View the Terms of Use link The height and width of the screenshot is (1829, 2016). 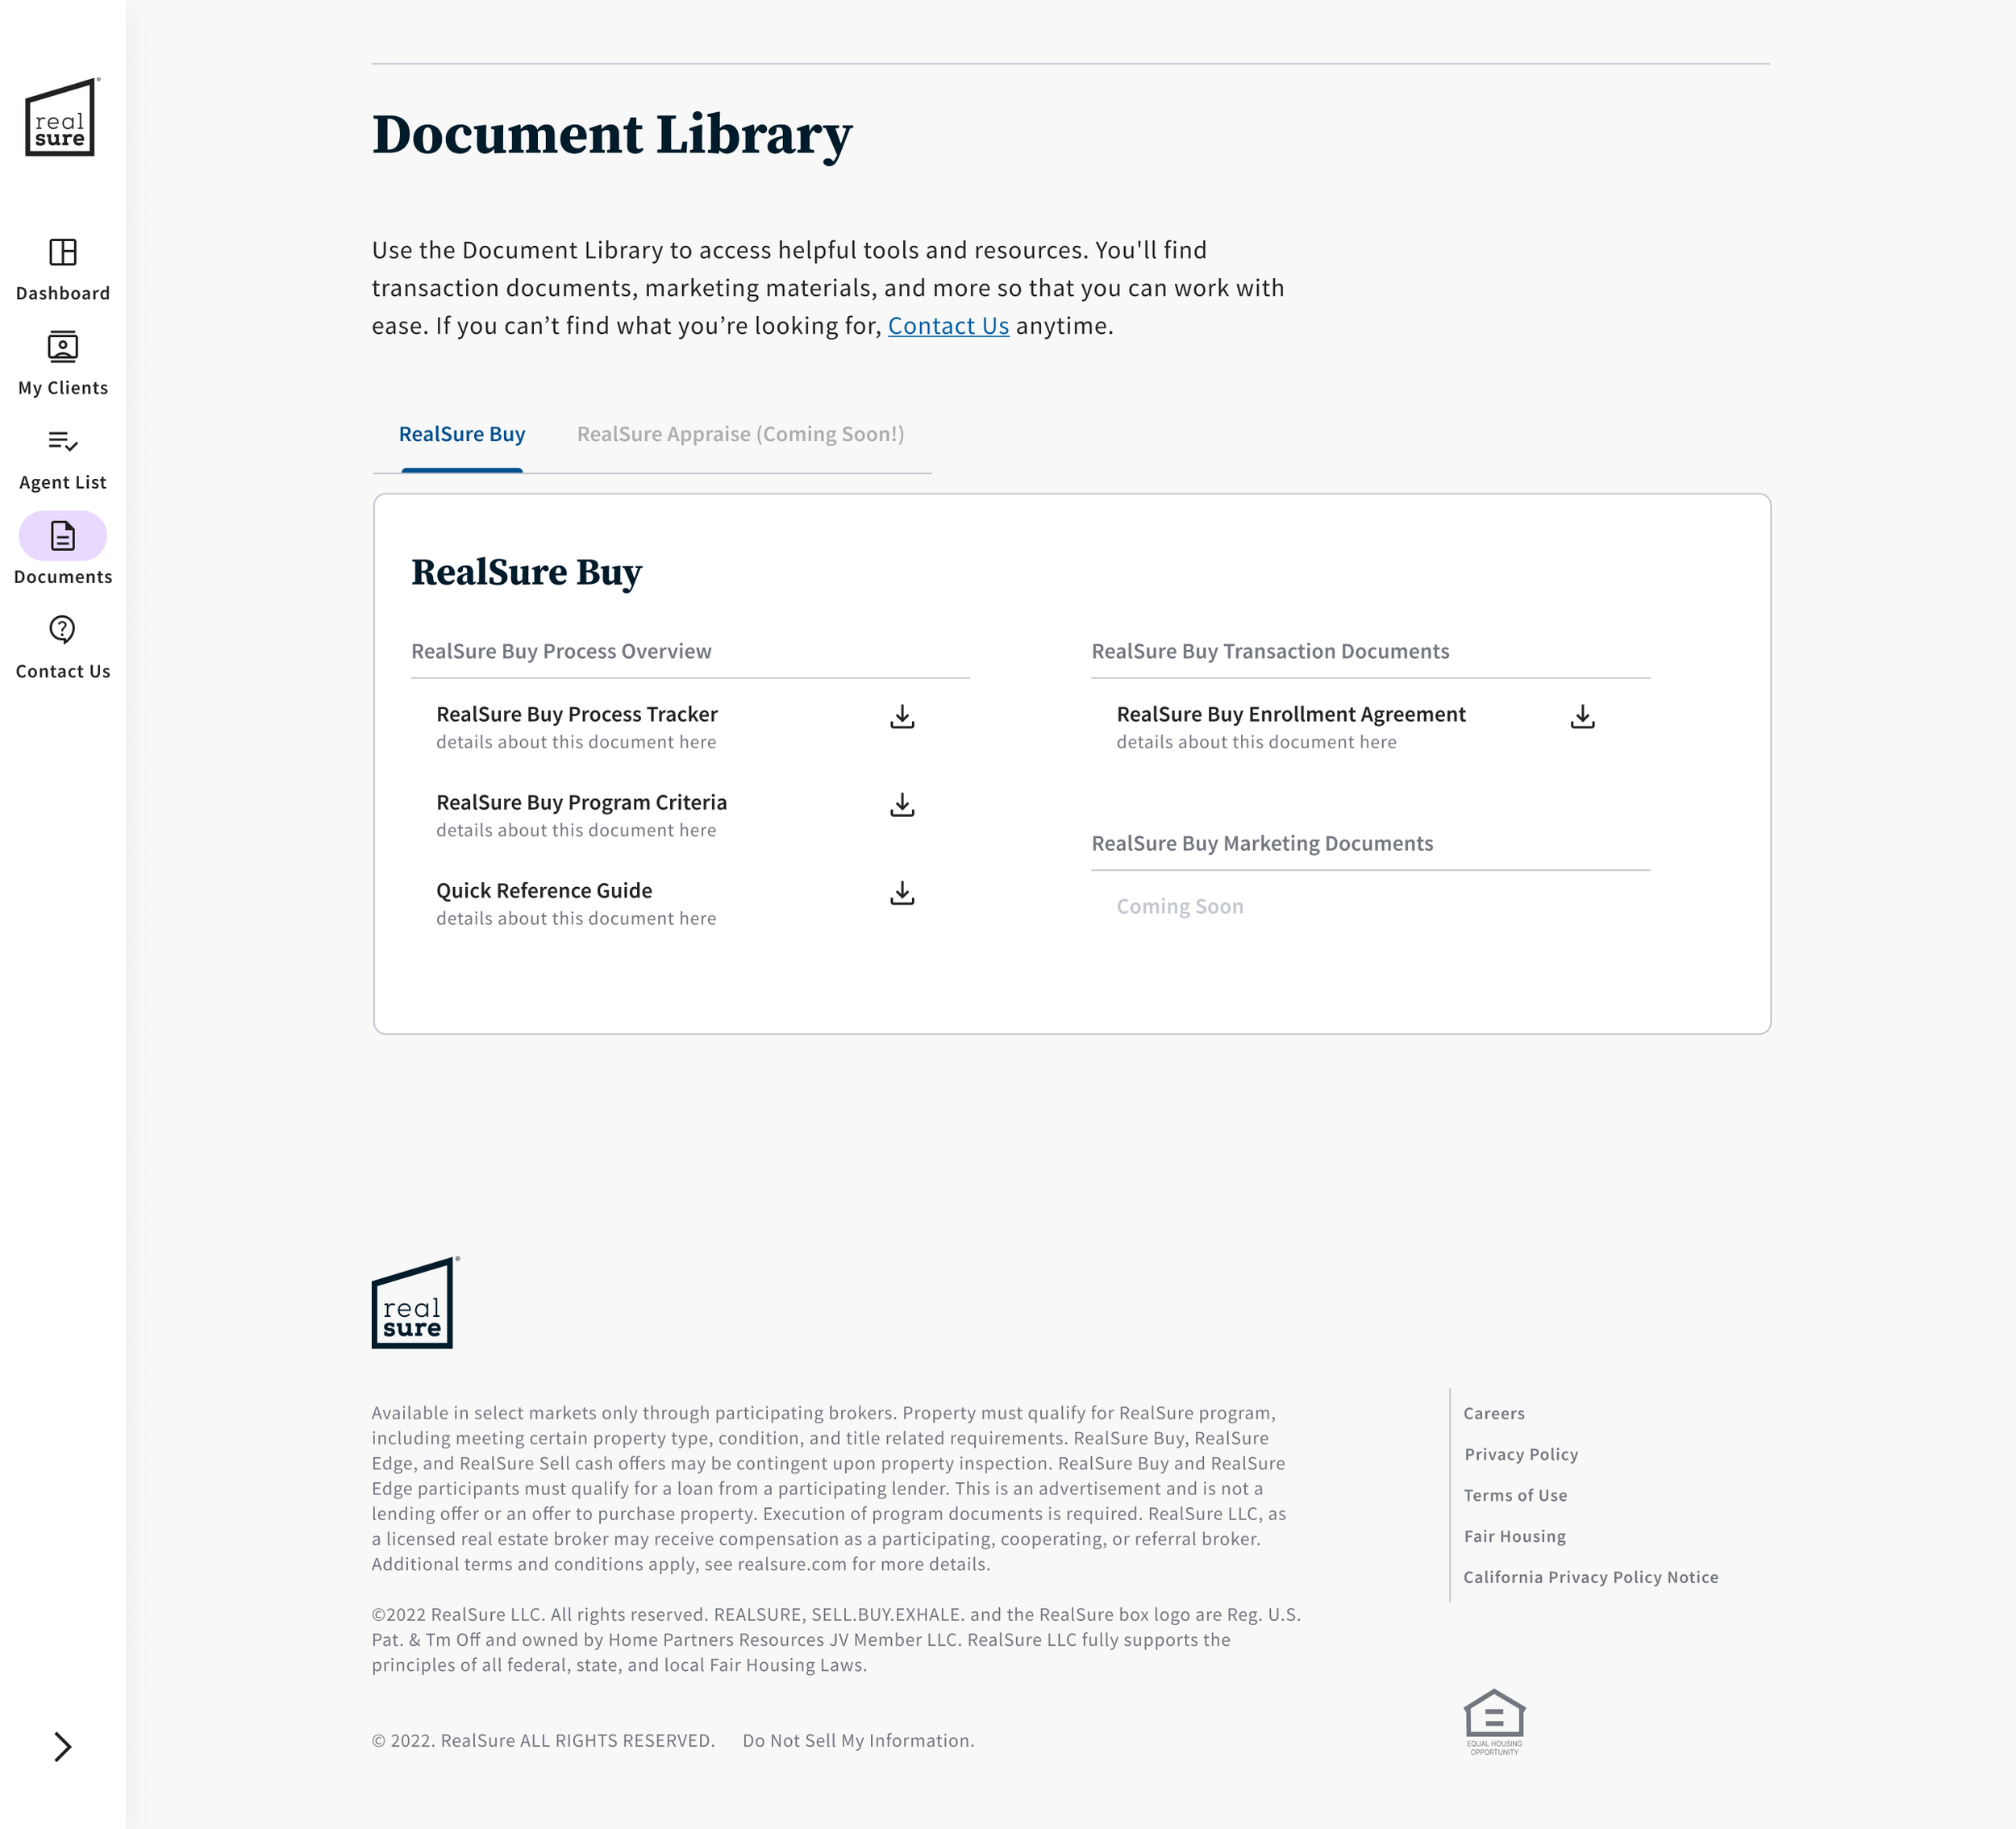(1515, 1495)
